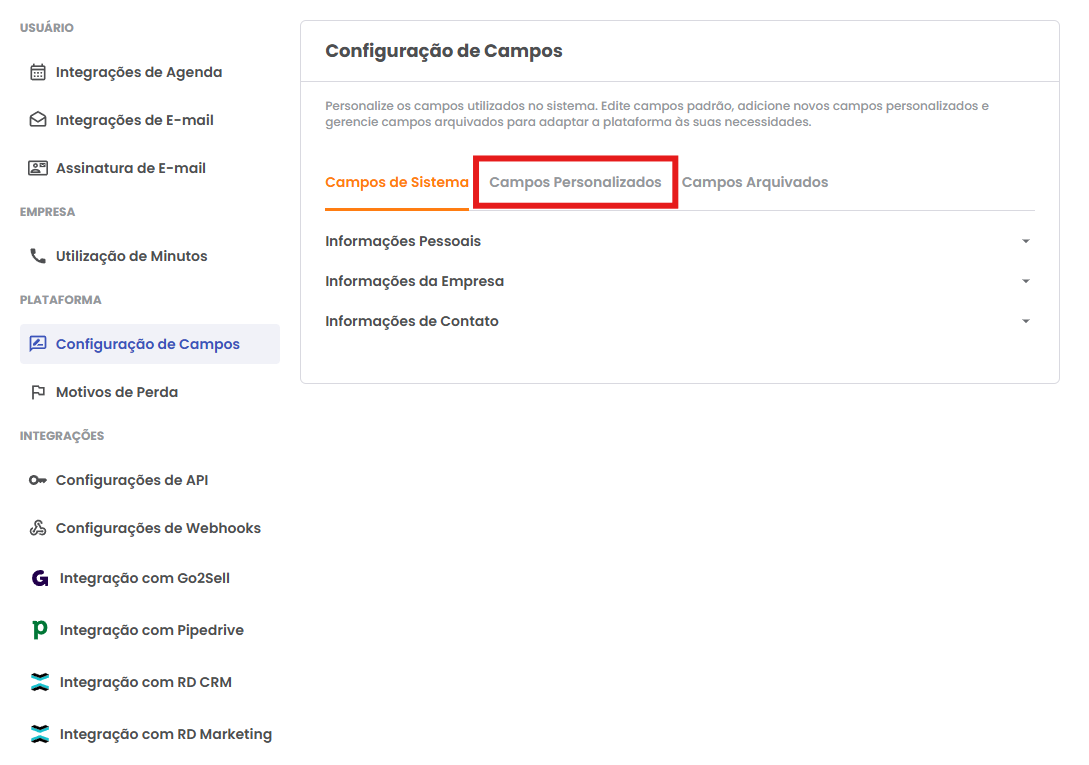This screenshot has width=1089, height=765.
Task: Expand Informações Pessoais with its arrow
Action: pos(1025,241)
